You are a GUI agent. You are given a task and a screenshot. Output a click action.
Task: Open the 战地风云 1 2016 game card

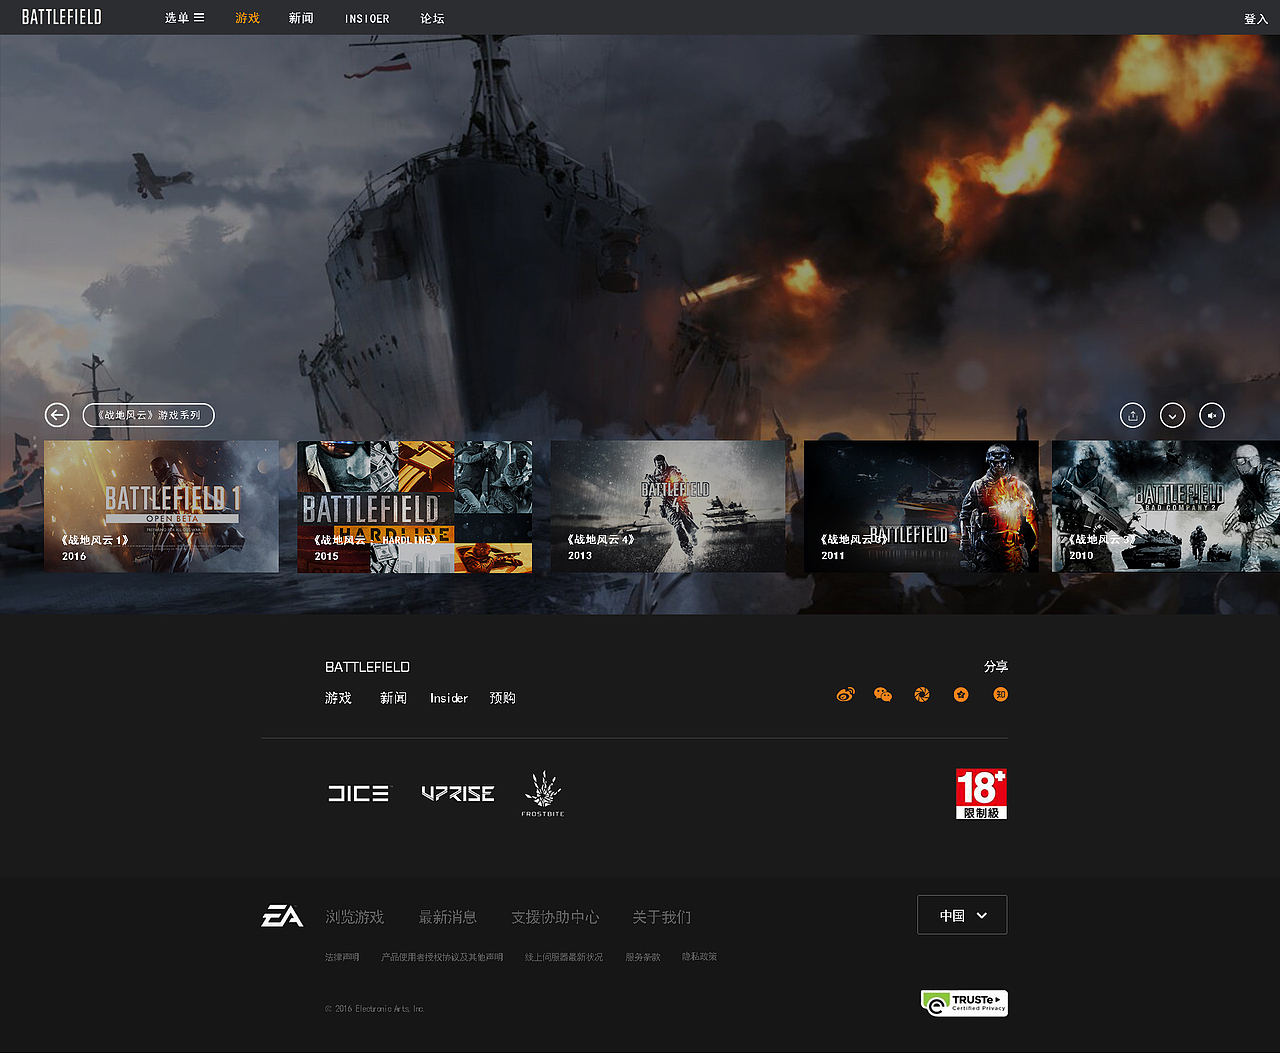pos(161,506)
